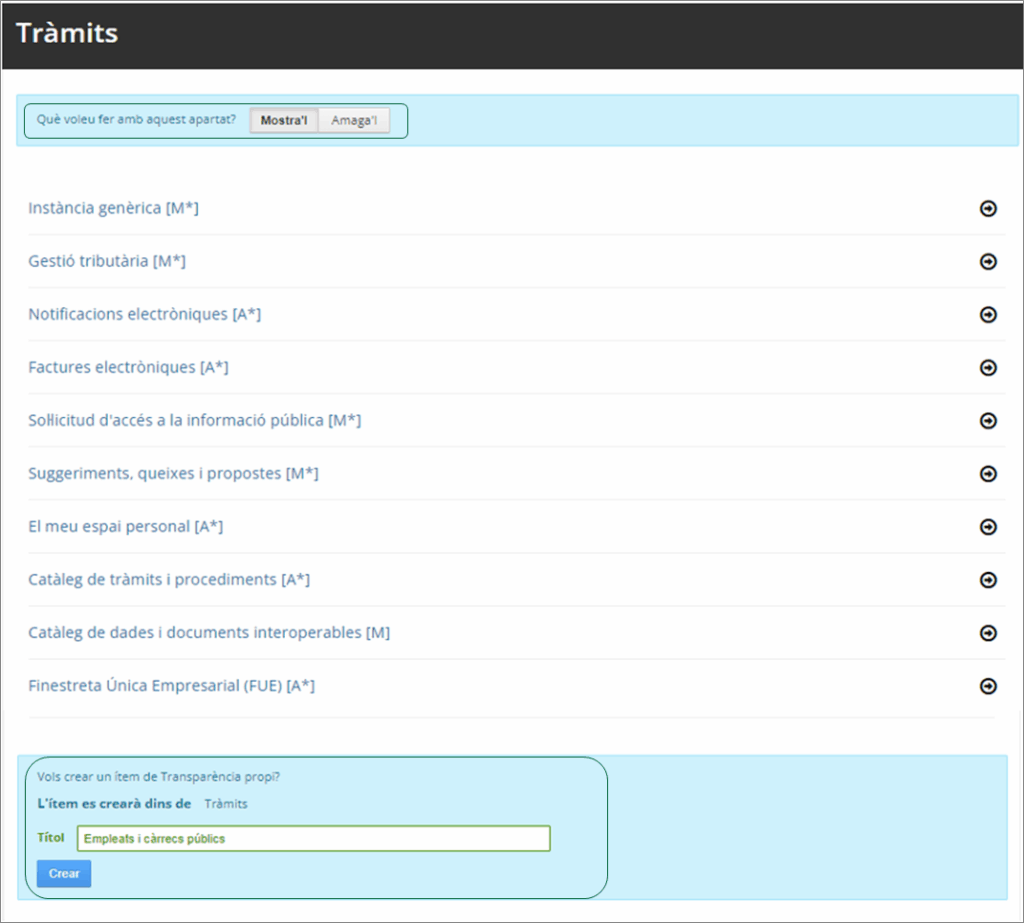1024x923 pixels.
Task: Click the Títol text input field
Action: (313, 838)
